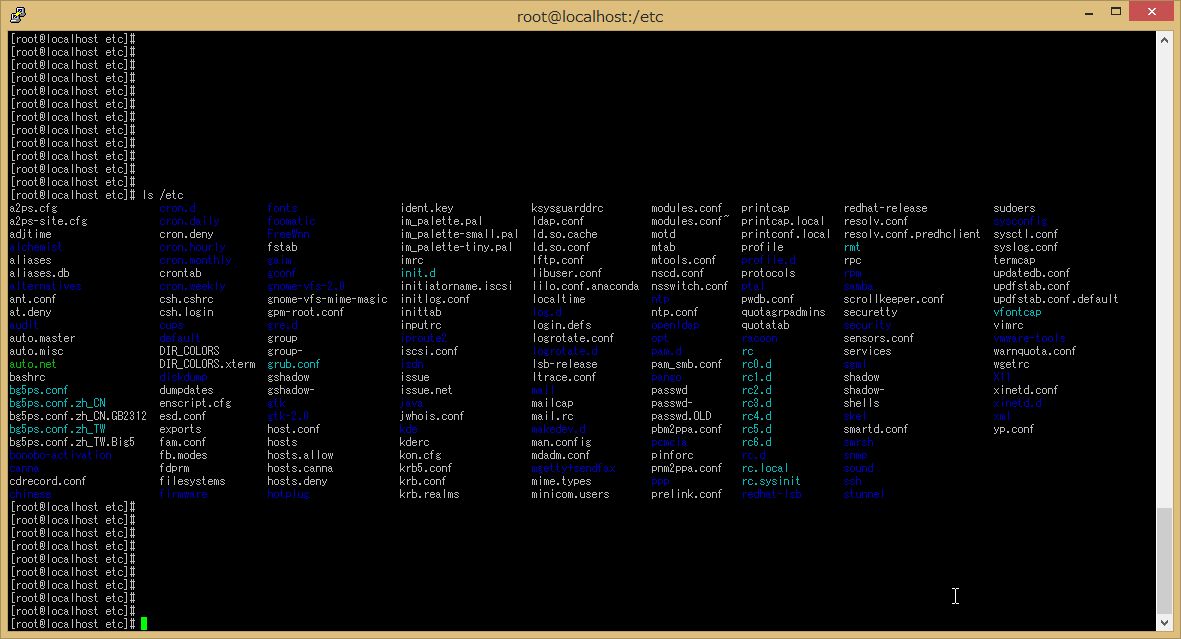Click the green terminal cursor block
Viewport: 1181px width, 639px height.
coord(144,624)
